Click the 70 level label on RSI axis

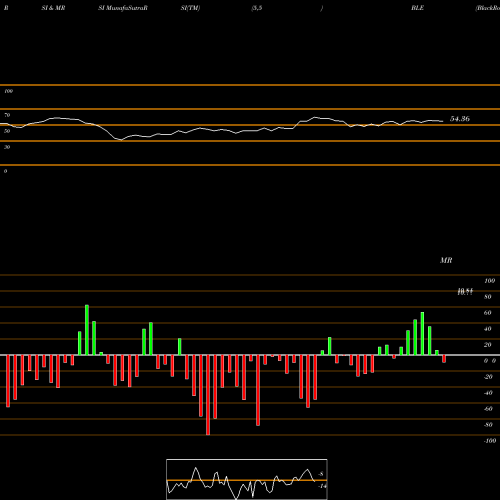(7, 115)
